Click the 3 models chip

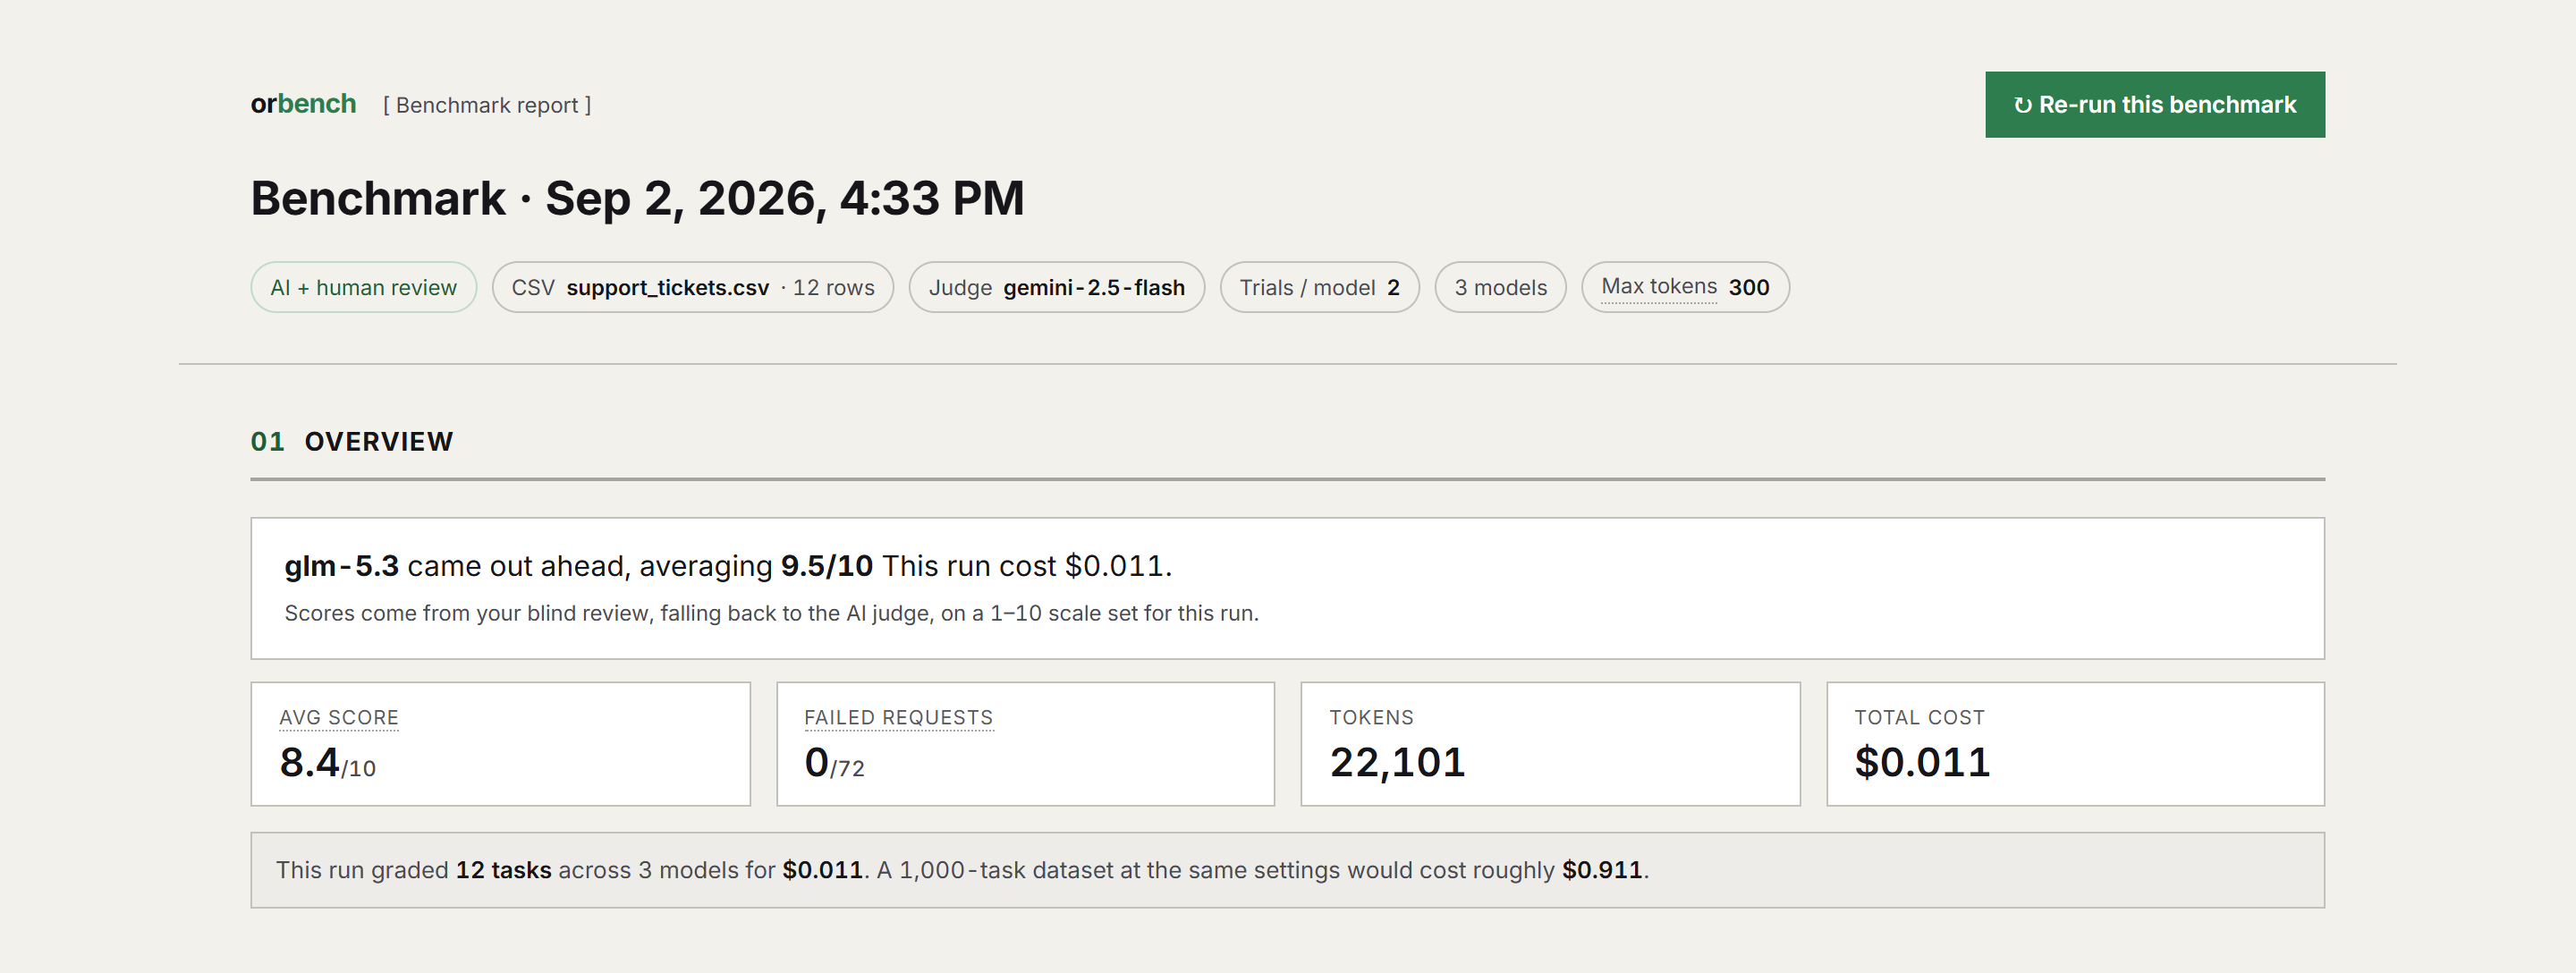click(1500, 287)
